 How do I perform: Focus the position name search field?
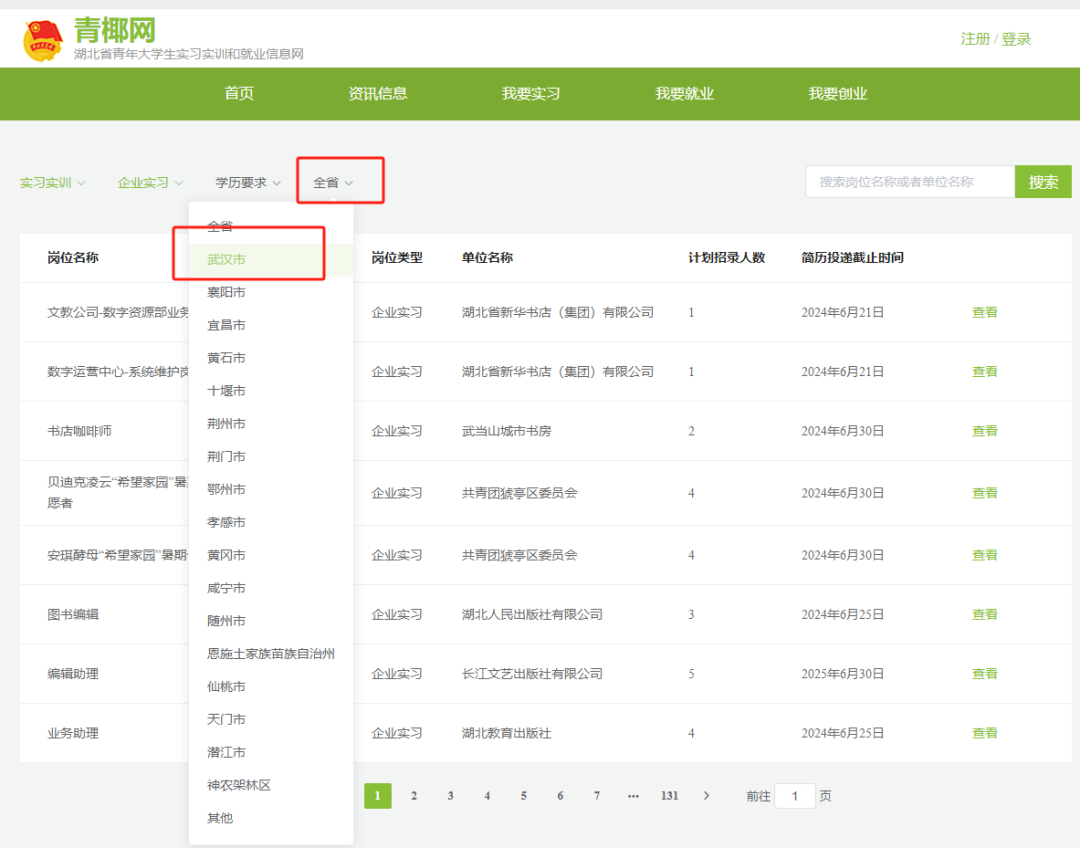point(910,182)
